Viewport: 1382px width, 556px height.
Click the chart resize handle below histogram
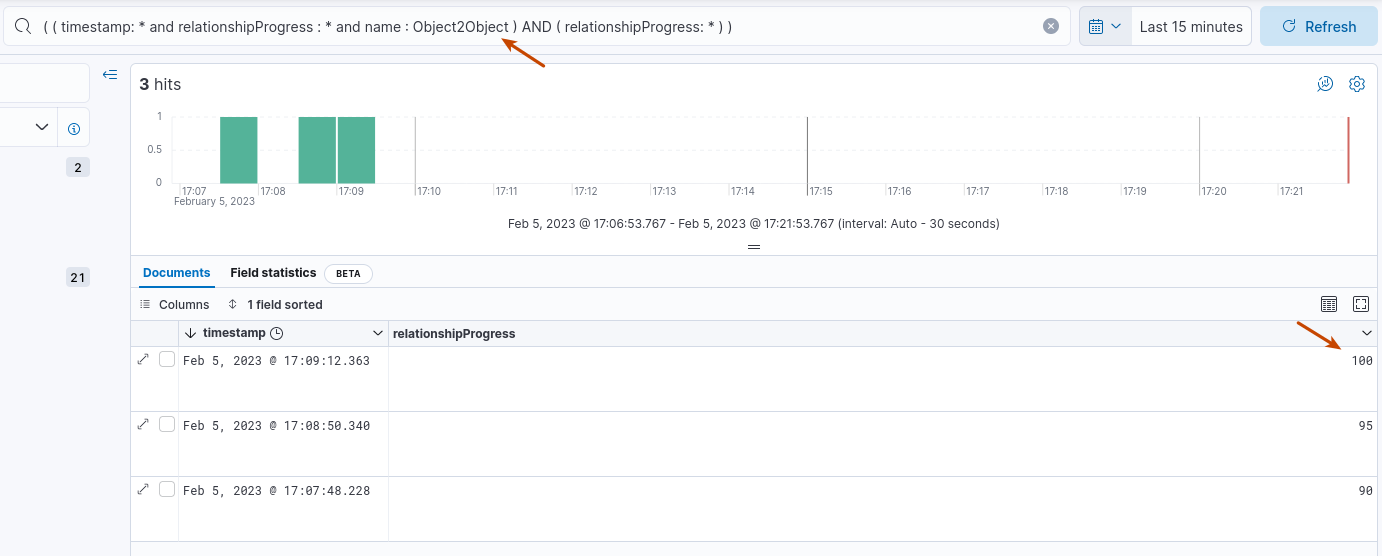coord(754,246)
